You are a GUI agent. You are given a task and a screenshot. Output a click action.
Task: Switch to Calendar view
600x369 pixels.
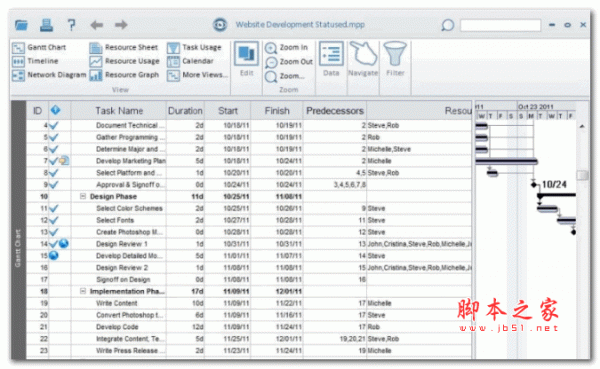(x=191, y=61)
